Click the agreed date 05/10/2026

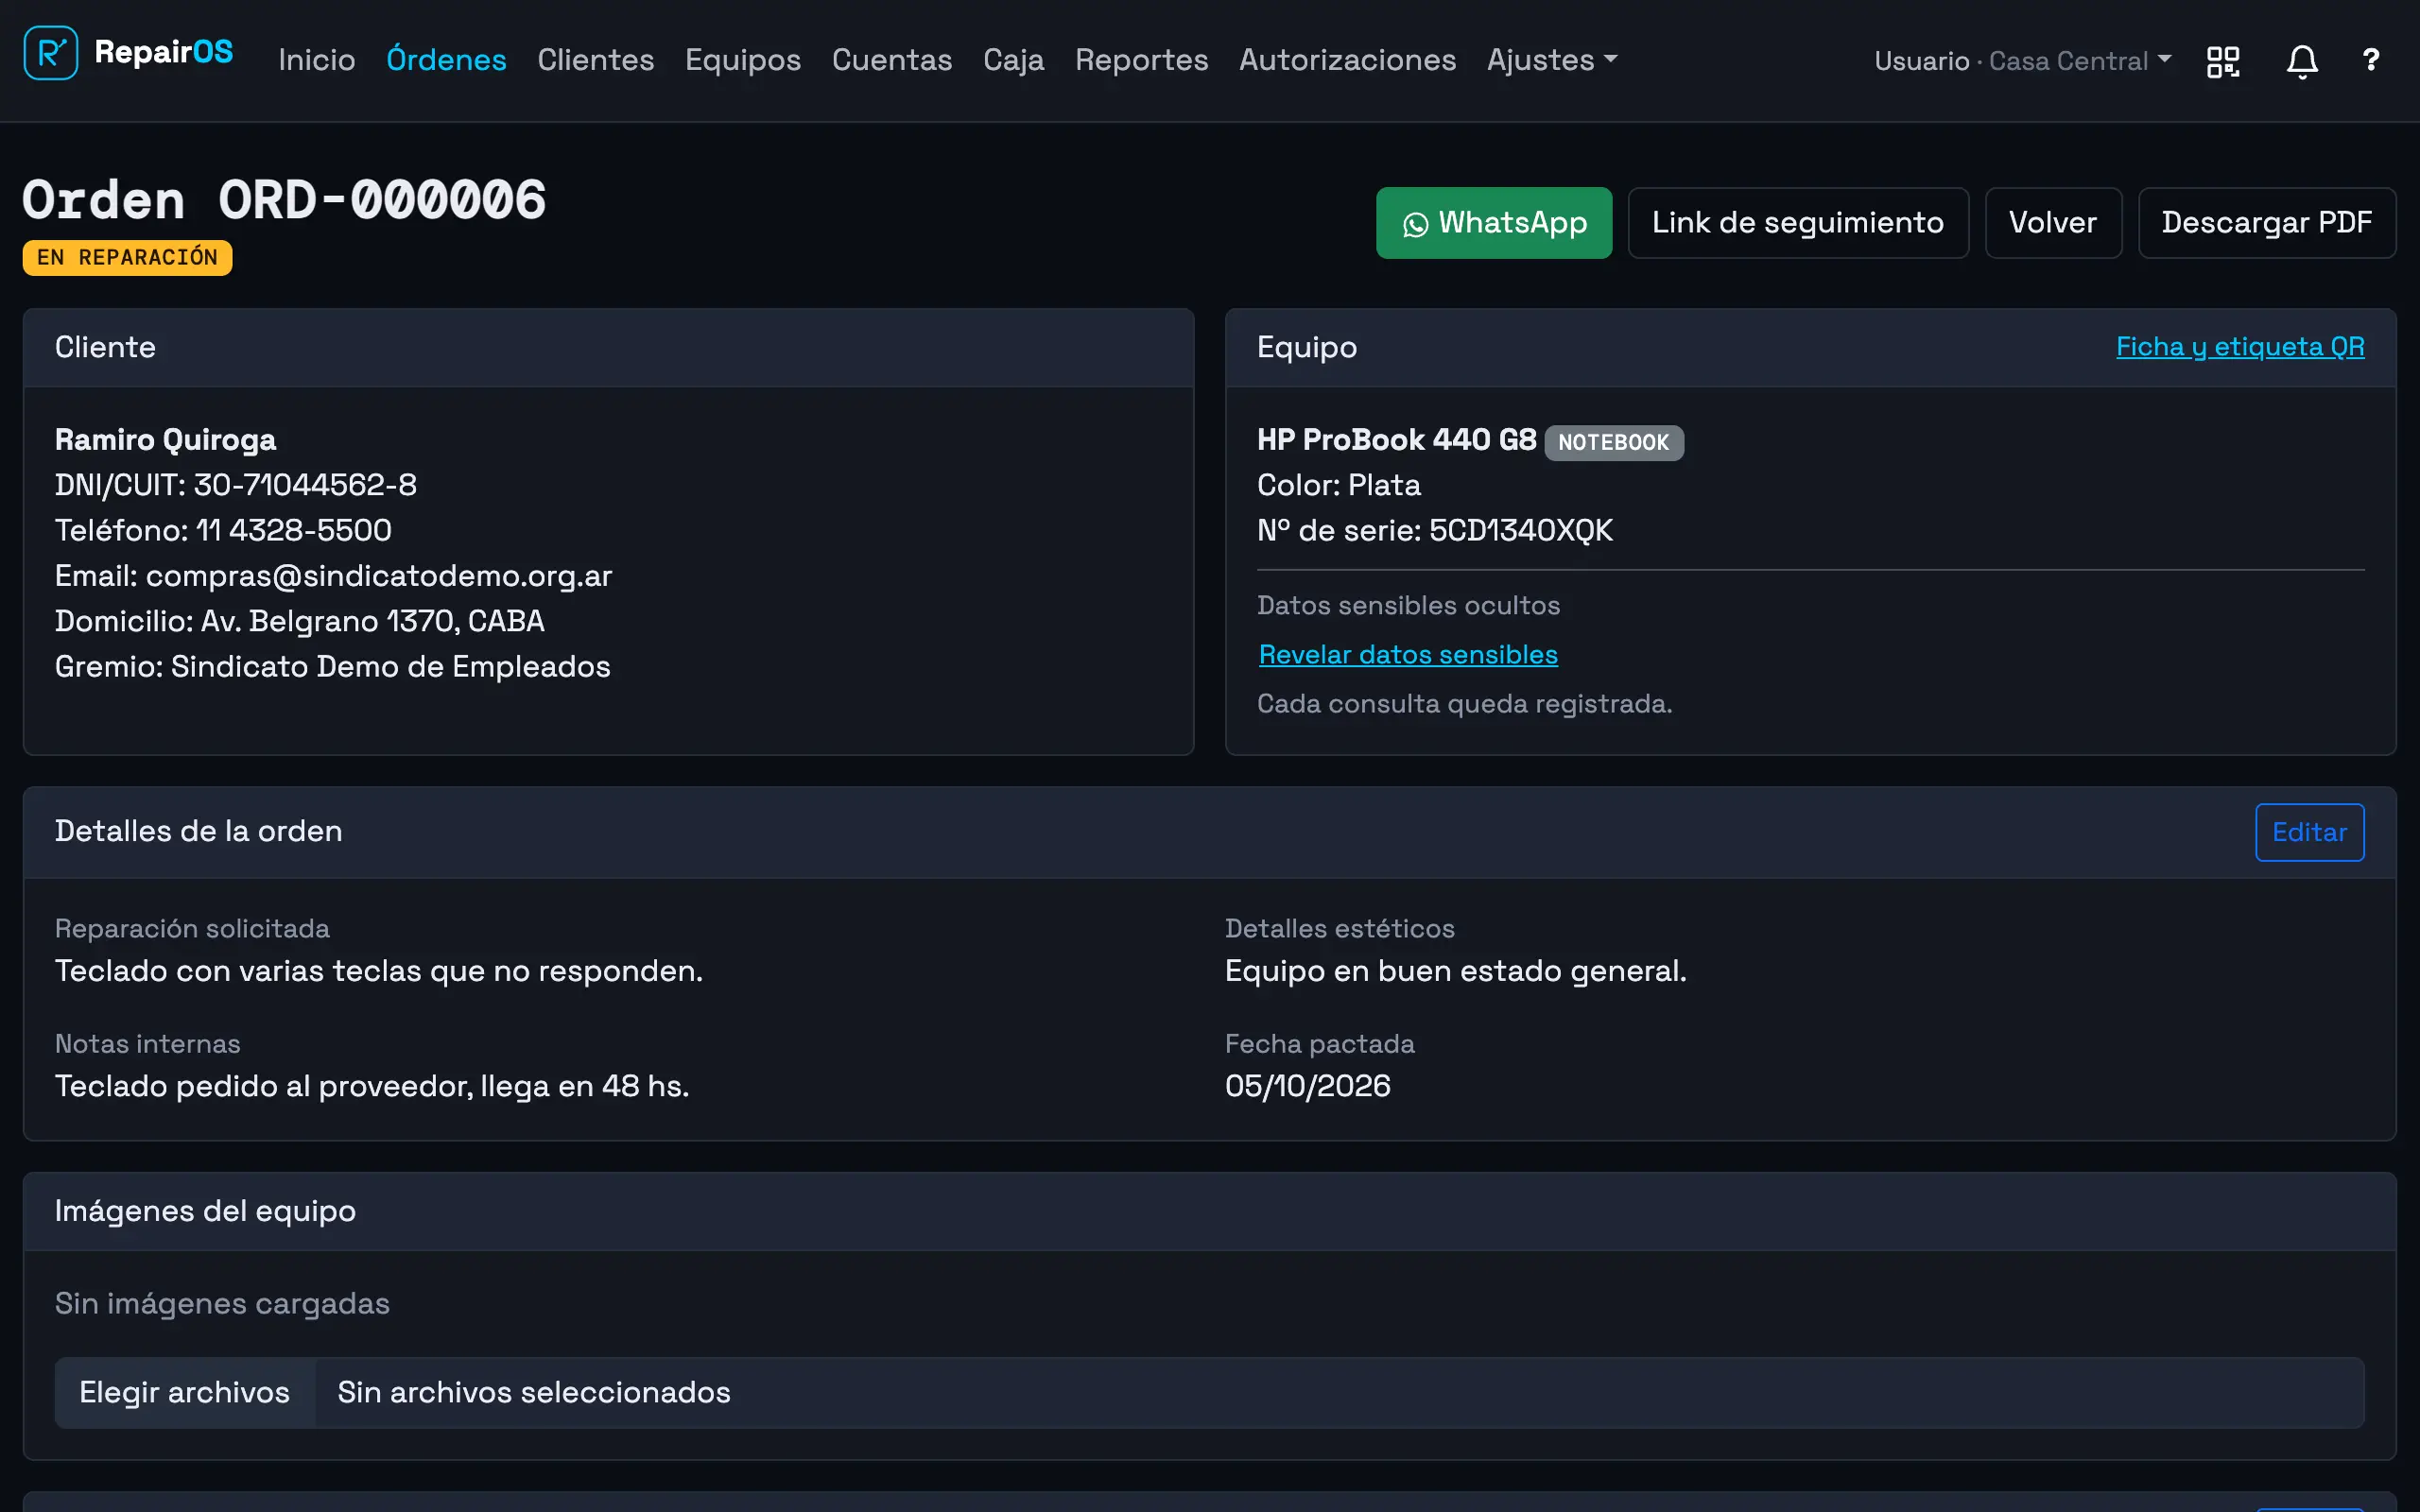[x=1308, y=1086]
